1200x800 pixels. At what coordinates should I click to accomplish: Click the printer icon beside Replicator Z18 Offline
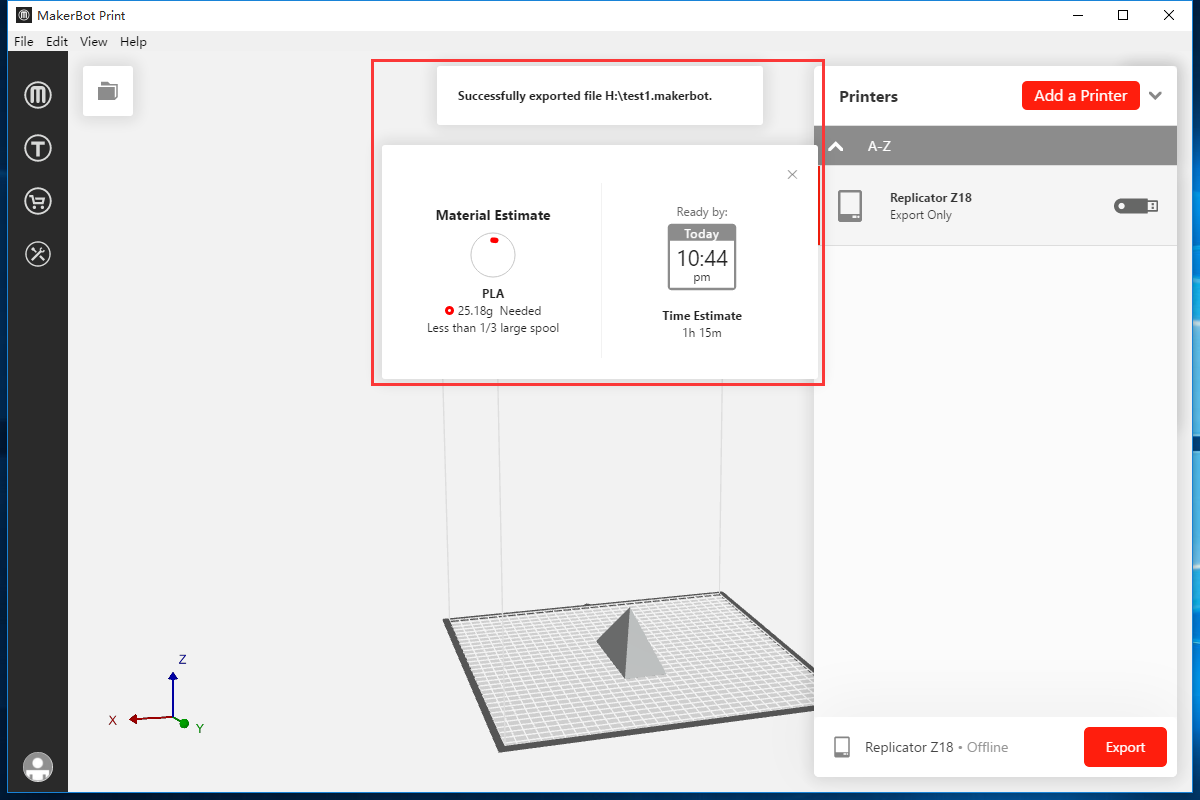(x=843, y=746)
